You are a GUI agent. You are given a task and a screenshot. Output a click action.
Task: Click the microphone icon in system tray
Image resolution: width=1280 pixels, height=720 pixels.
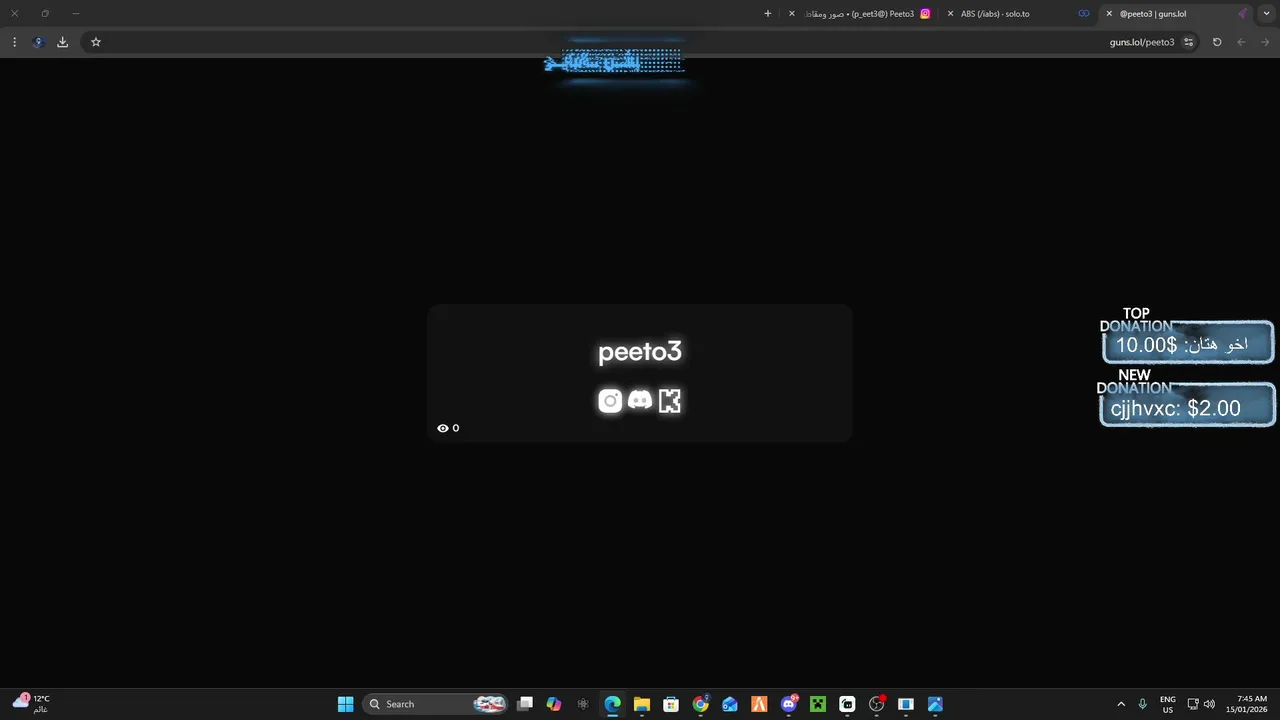(1143, 704)
